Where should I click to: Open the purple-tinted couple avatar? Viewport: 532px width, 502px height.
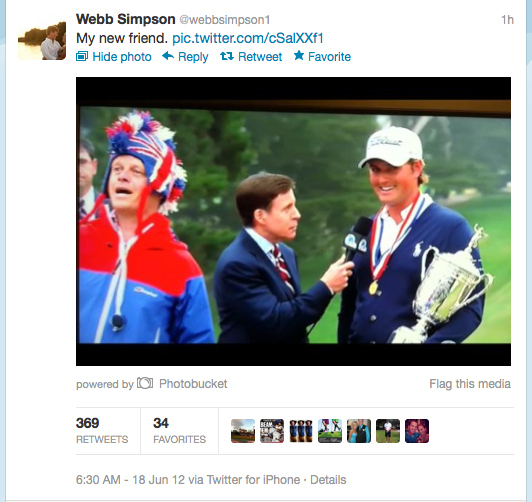417,431
